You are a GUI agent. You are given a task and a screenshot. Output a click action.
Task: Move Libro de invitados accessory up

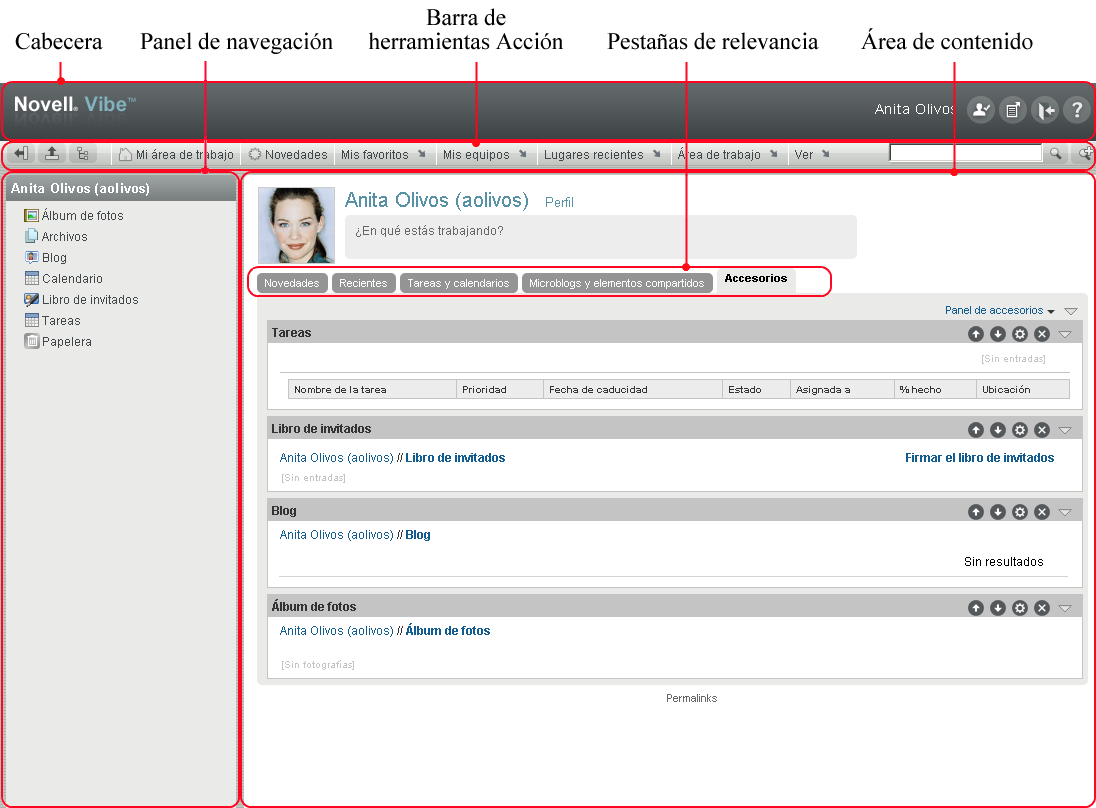tap(976, 430)
